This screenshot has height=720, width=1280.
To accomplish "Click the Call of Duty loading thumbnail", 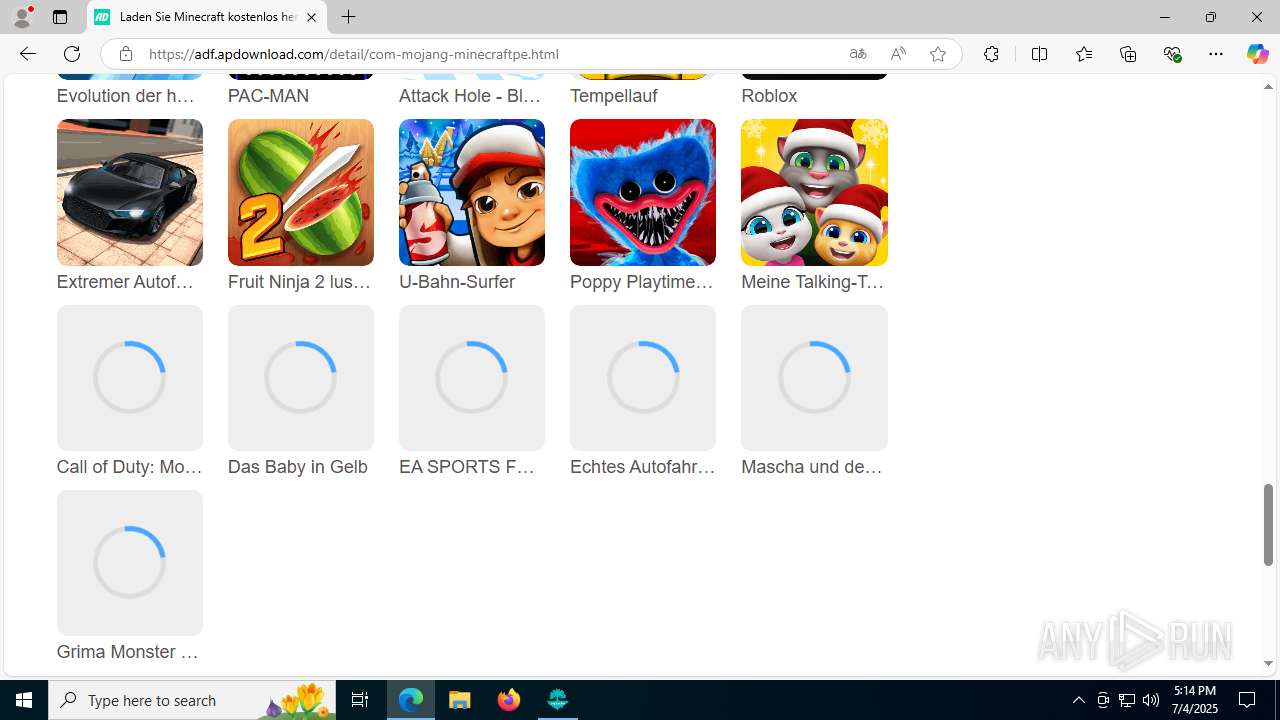I will (130, 377).
